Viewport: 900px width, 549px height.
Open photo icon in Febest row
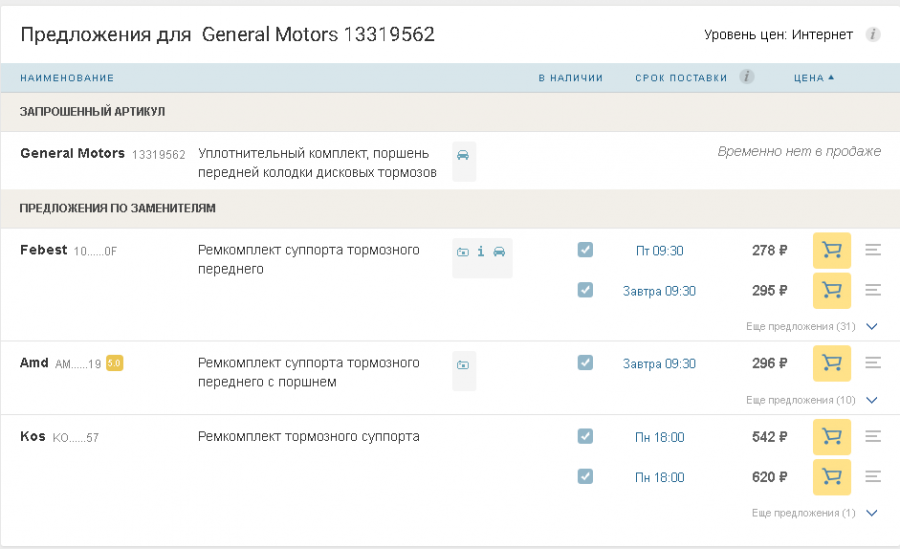[463, 252]
